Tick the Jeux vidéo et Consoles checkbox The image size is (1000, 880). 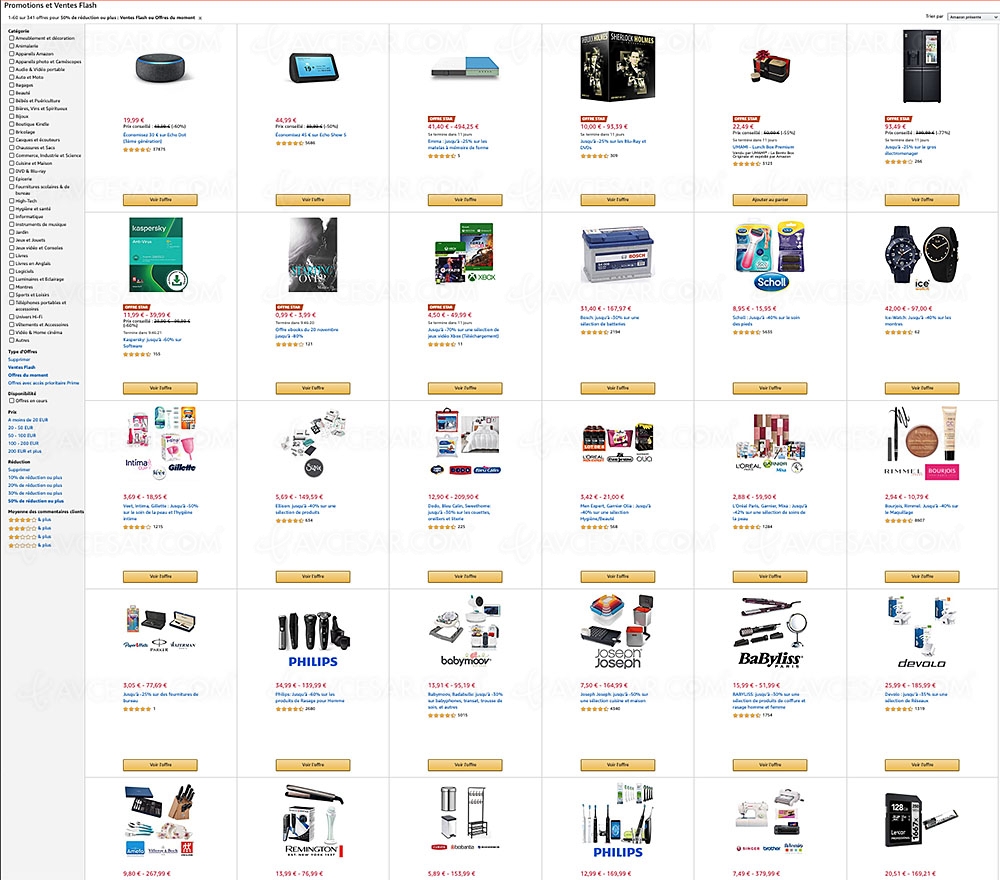click(x=11, y=247)
